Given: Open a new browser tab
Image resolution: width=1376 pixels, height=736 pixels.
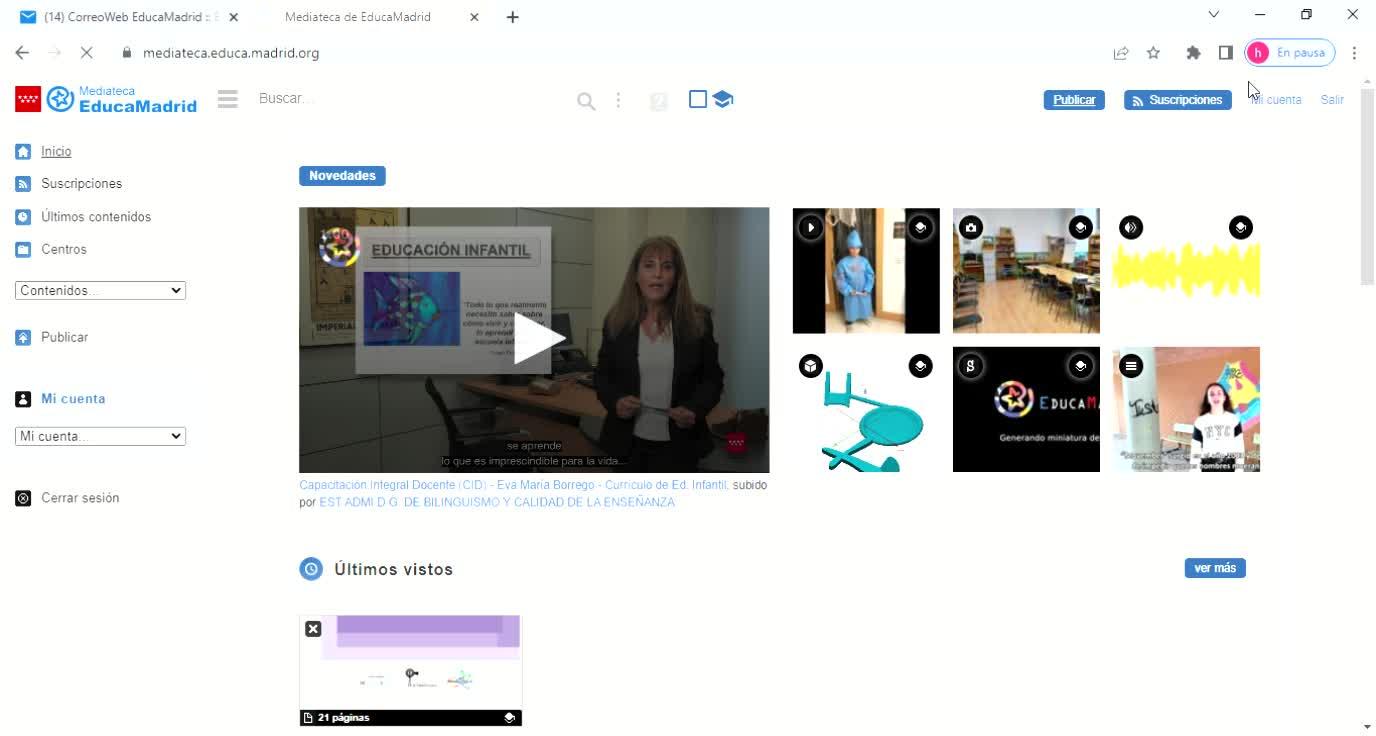Looking at the screenshot, I should pyautogui.click(x=512, y=17).
